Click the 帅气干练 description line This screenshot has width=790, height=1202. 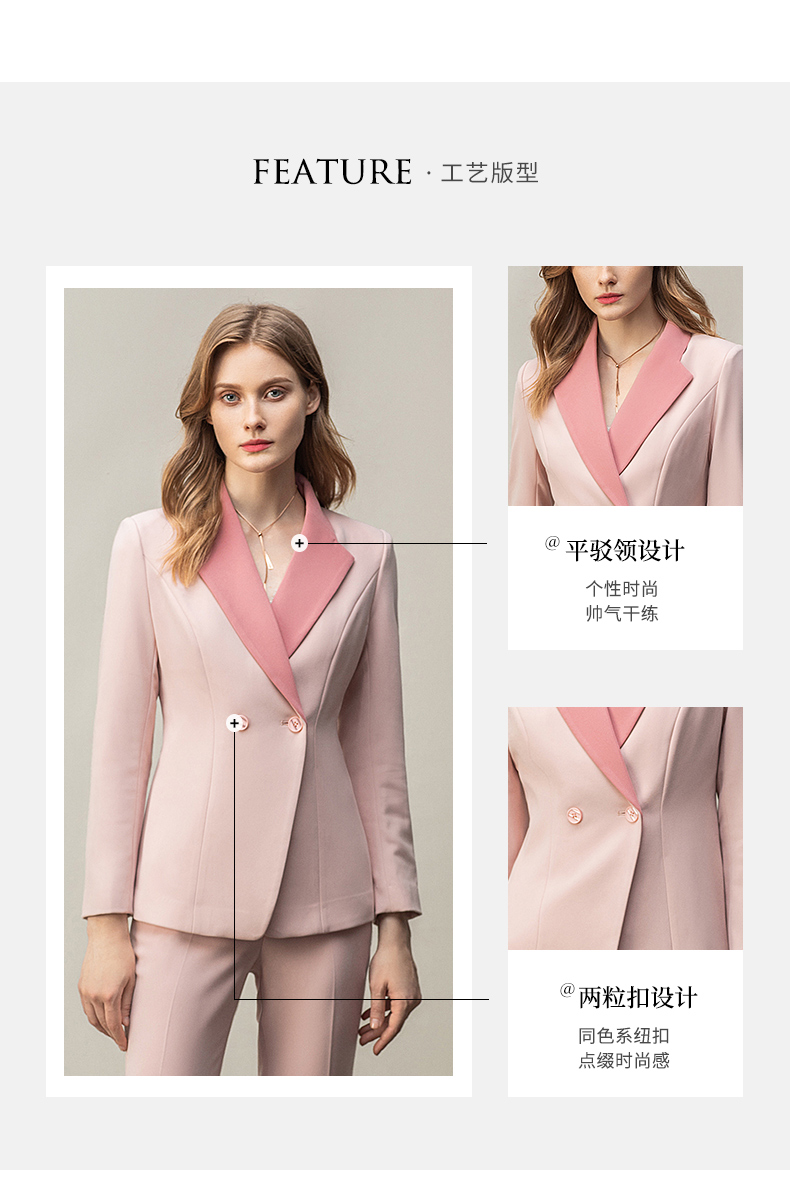click(x=622, y=613)
